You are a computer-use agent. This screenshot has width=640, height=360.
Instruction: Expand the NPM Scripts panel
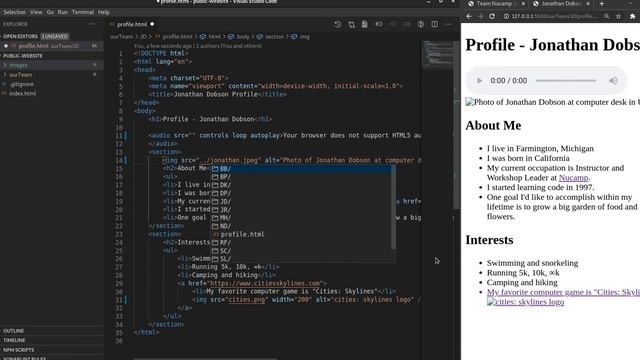pos(19,350)
